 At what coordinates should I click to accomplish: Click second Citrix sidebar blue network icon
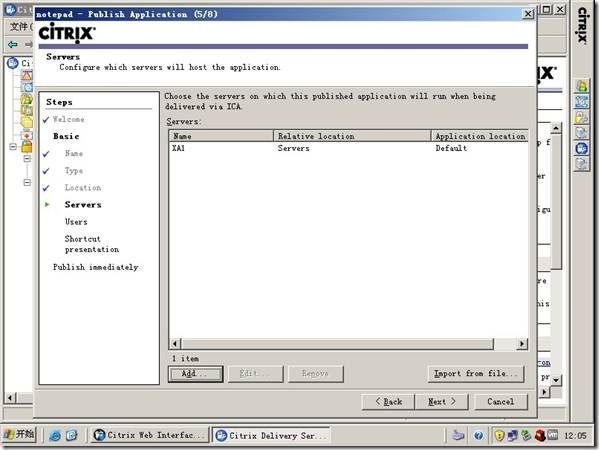(x=582, y=102)
